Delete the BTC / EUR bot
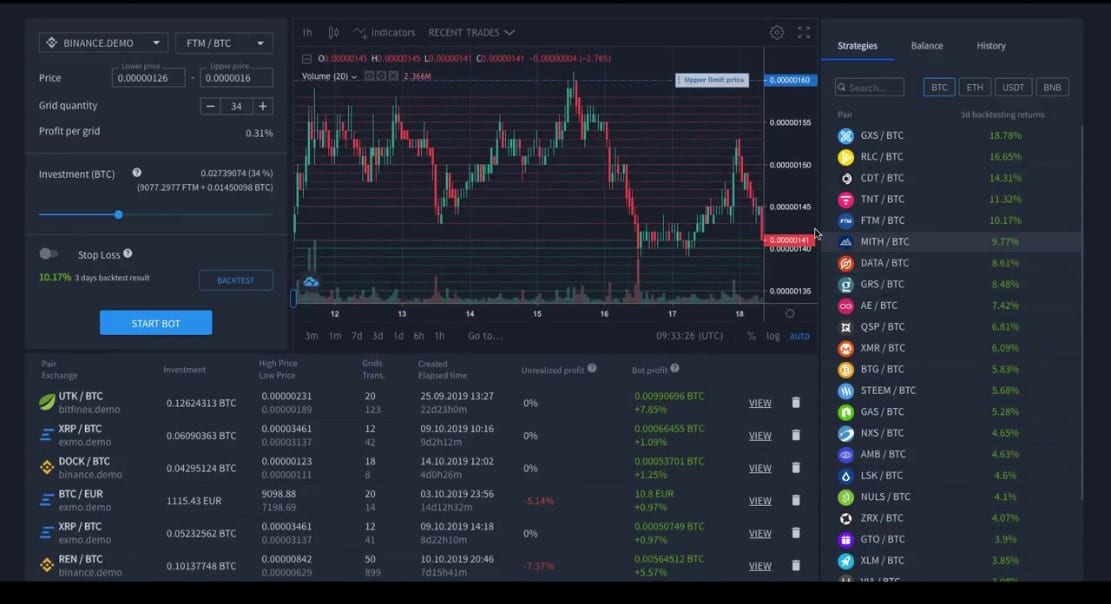This screenshot has width=1111, height=604. (x=796, y=500)
